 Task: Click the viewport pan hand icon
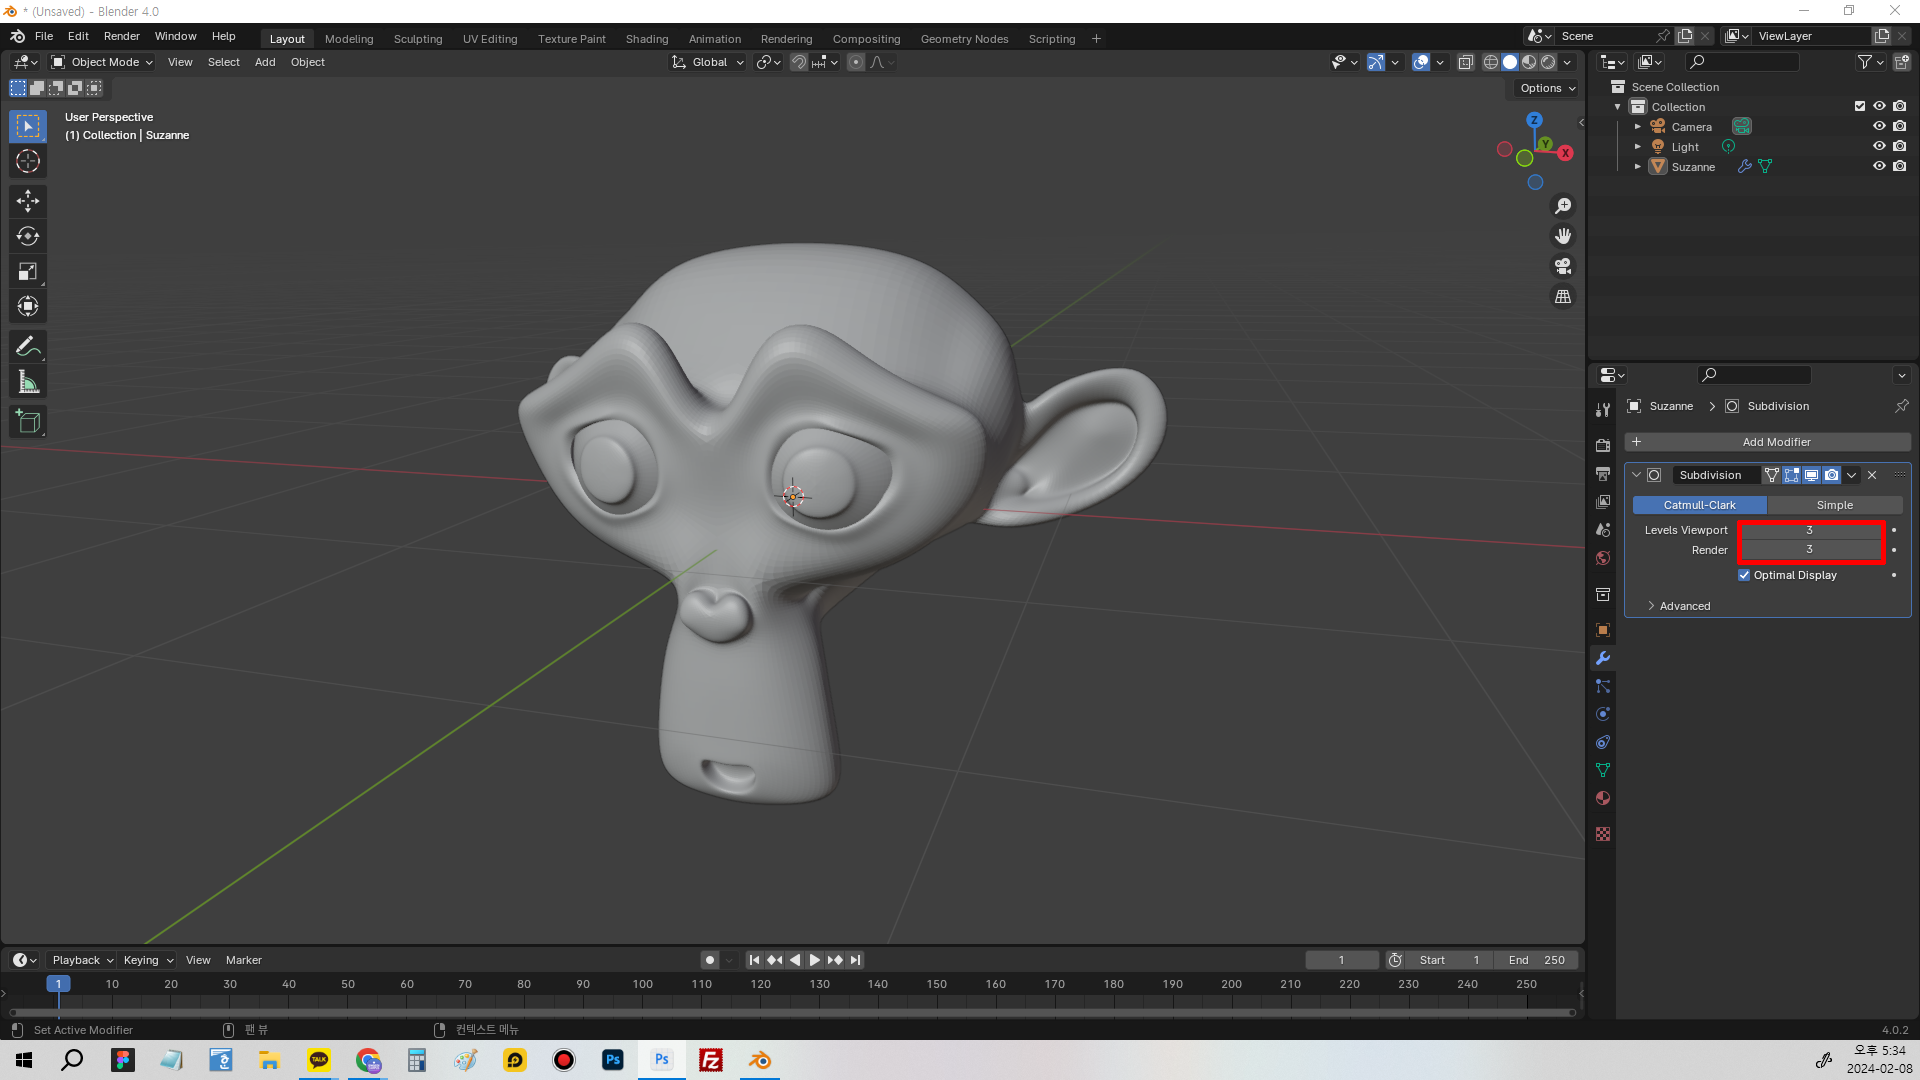click(x=1563, y=236)
